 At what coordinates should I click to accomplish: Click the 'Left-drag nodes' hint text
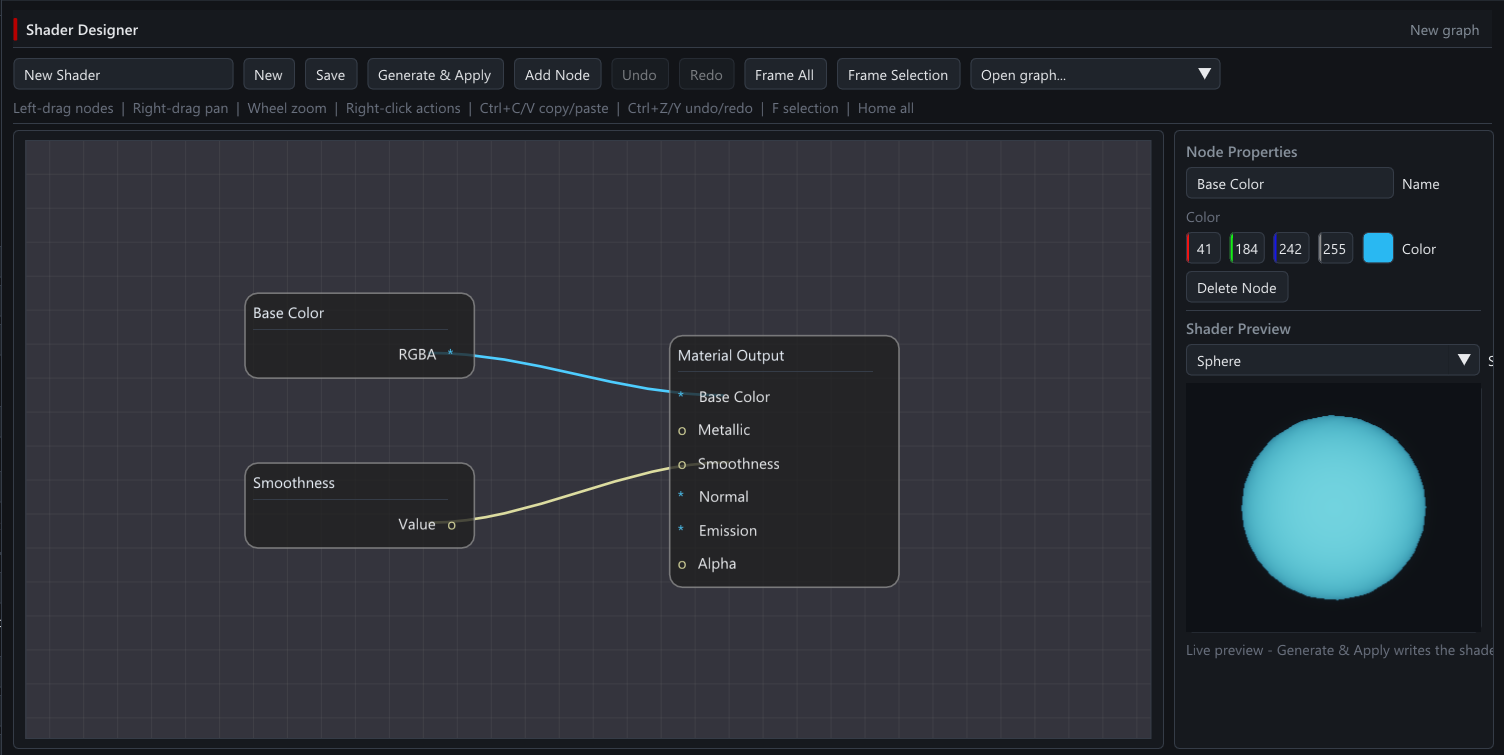(63, 108)
